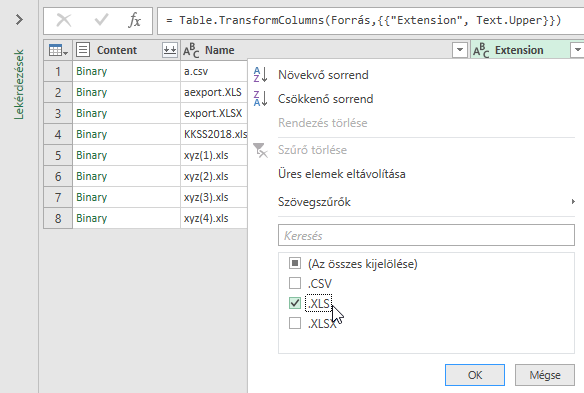The image size is (584, 393).
Task: Click the Mégse cancel button
Action: click(545, 375)
